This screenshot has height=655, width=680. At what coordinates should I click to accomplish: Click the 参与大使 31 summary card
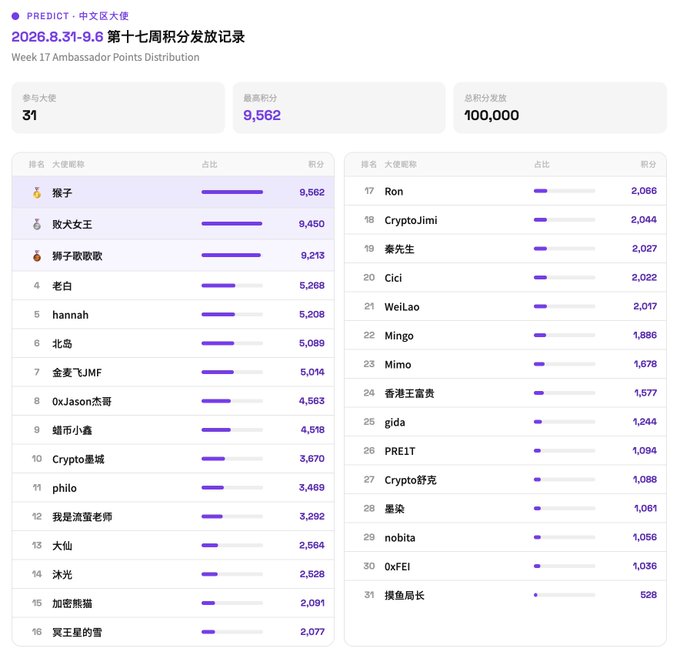click(118, 108)
